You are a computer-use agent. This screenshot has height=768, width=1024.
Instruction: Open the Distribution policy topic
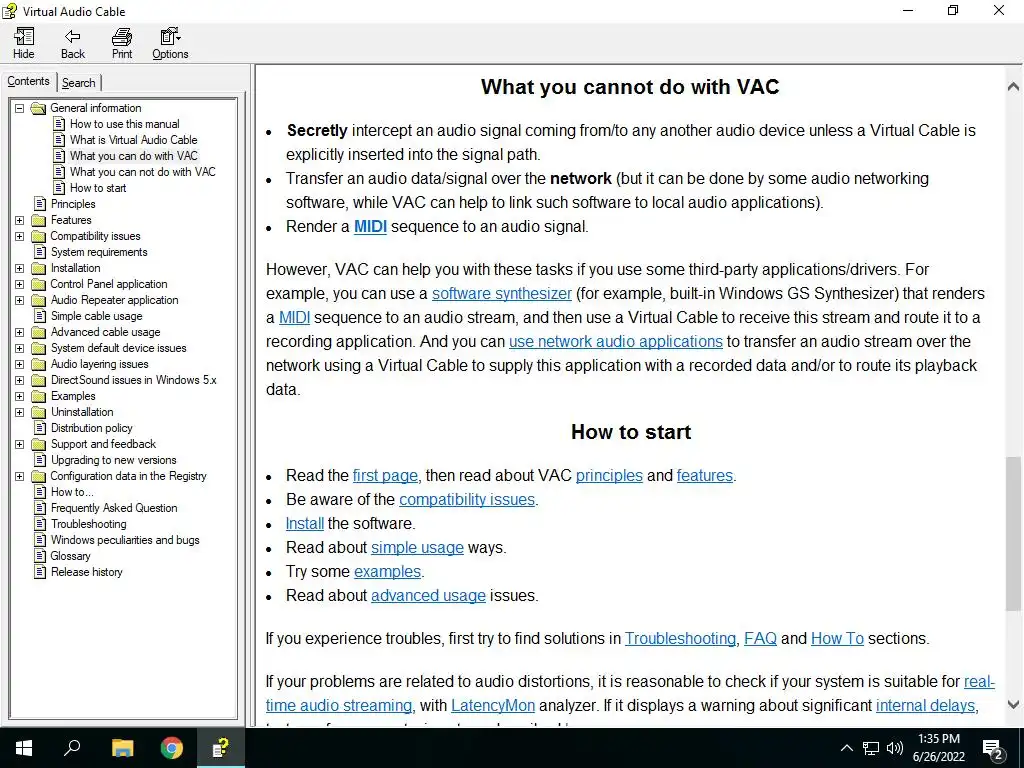(x=92, y=428)
